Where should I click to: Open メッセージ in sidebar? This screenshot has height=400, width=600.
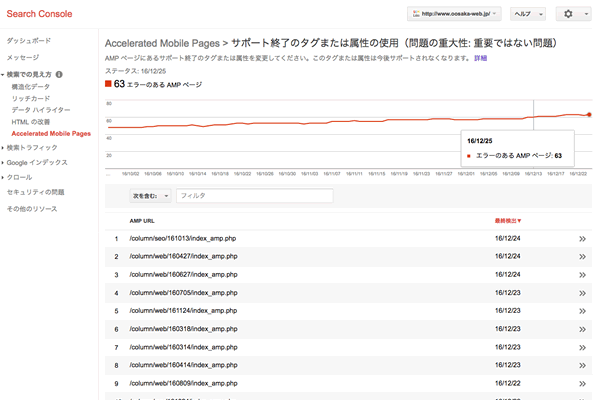[23, 57]
